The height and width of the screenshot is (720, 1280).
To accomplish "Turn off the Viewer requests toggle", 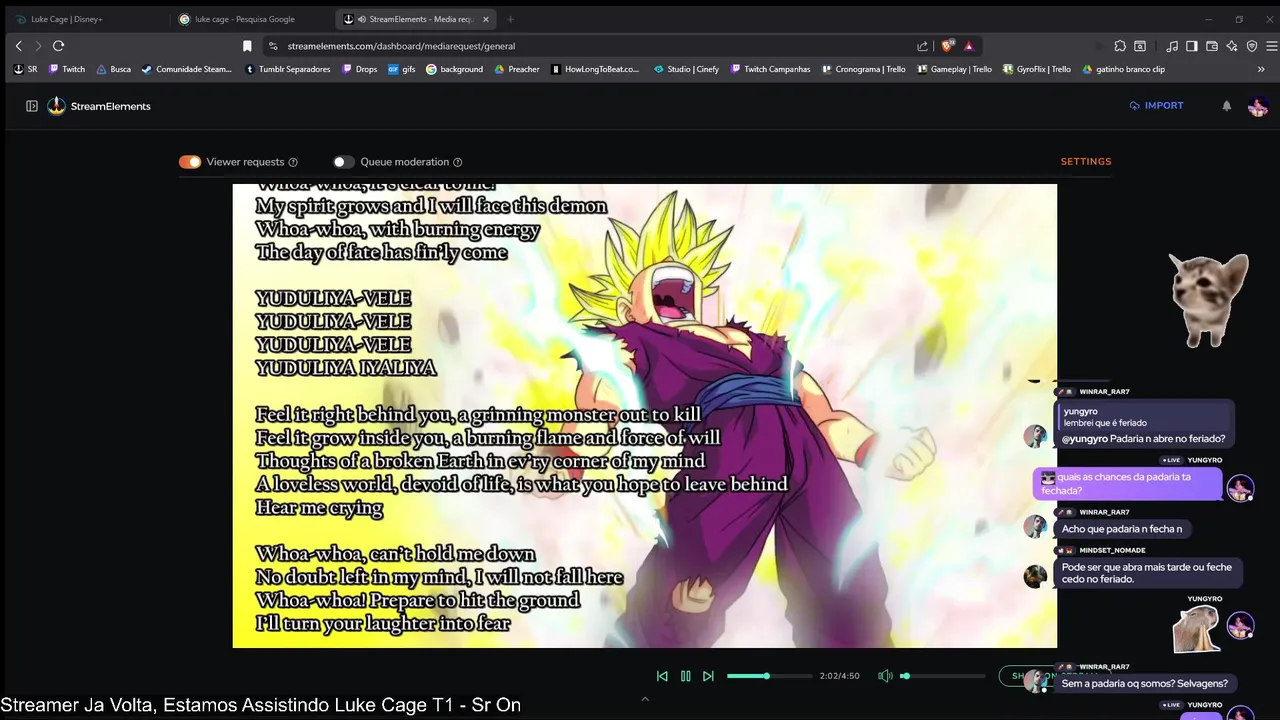I will 190,162.
